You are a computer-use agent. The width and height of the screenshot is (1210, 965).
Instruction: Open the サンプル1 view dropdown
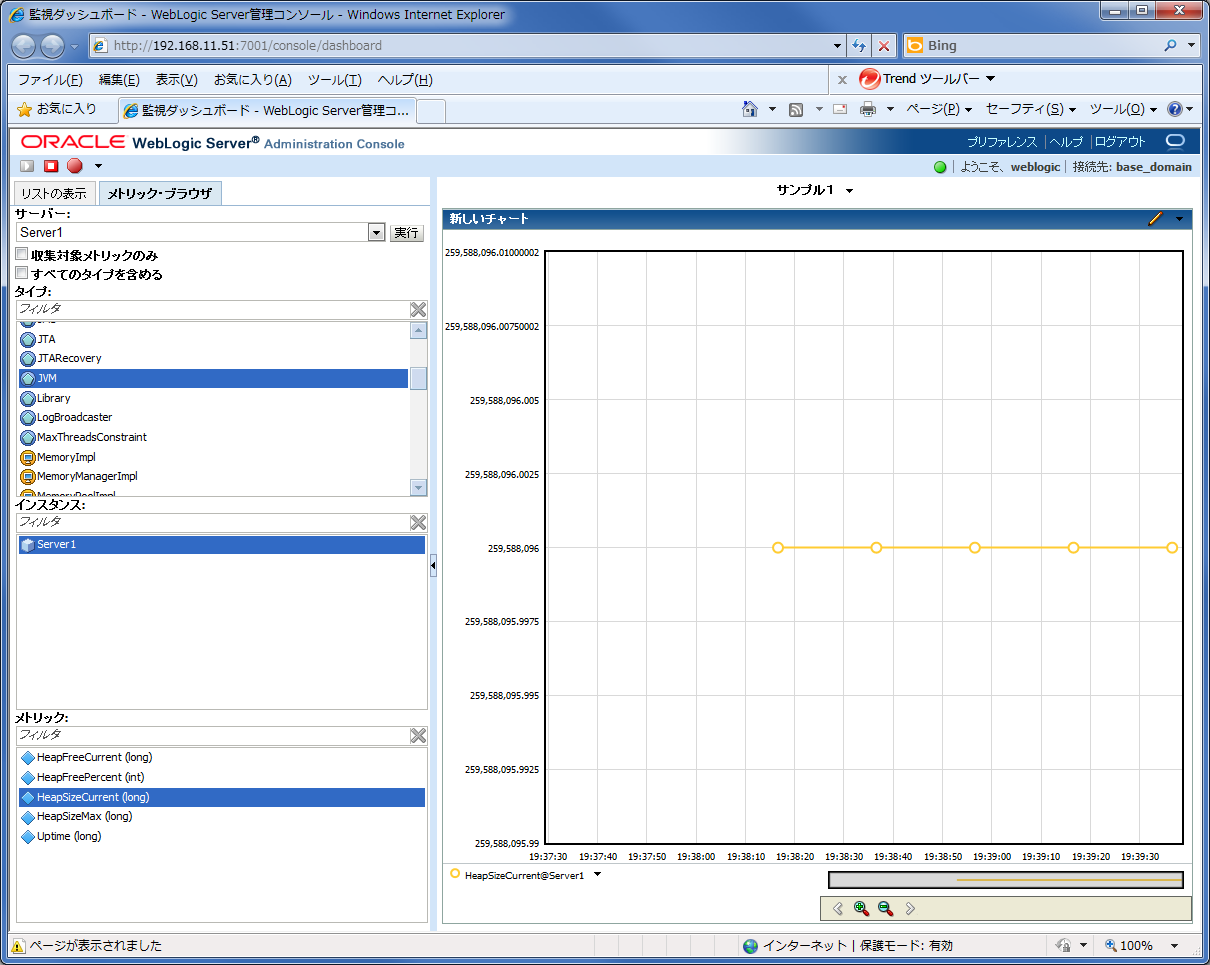click(x=849, y=191)
